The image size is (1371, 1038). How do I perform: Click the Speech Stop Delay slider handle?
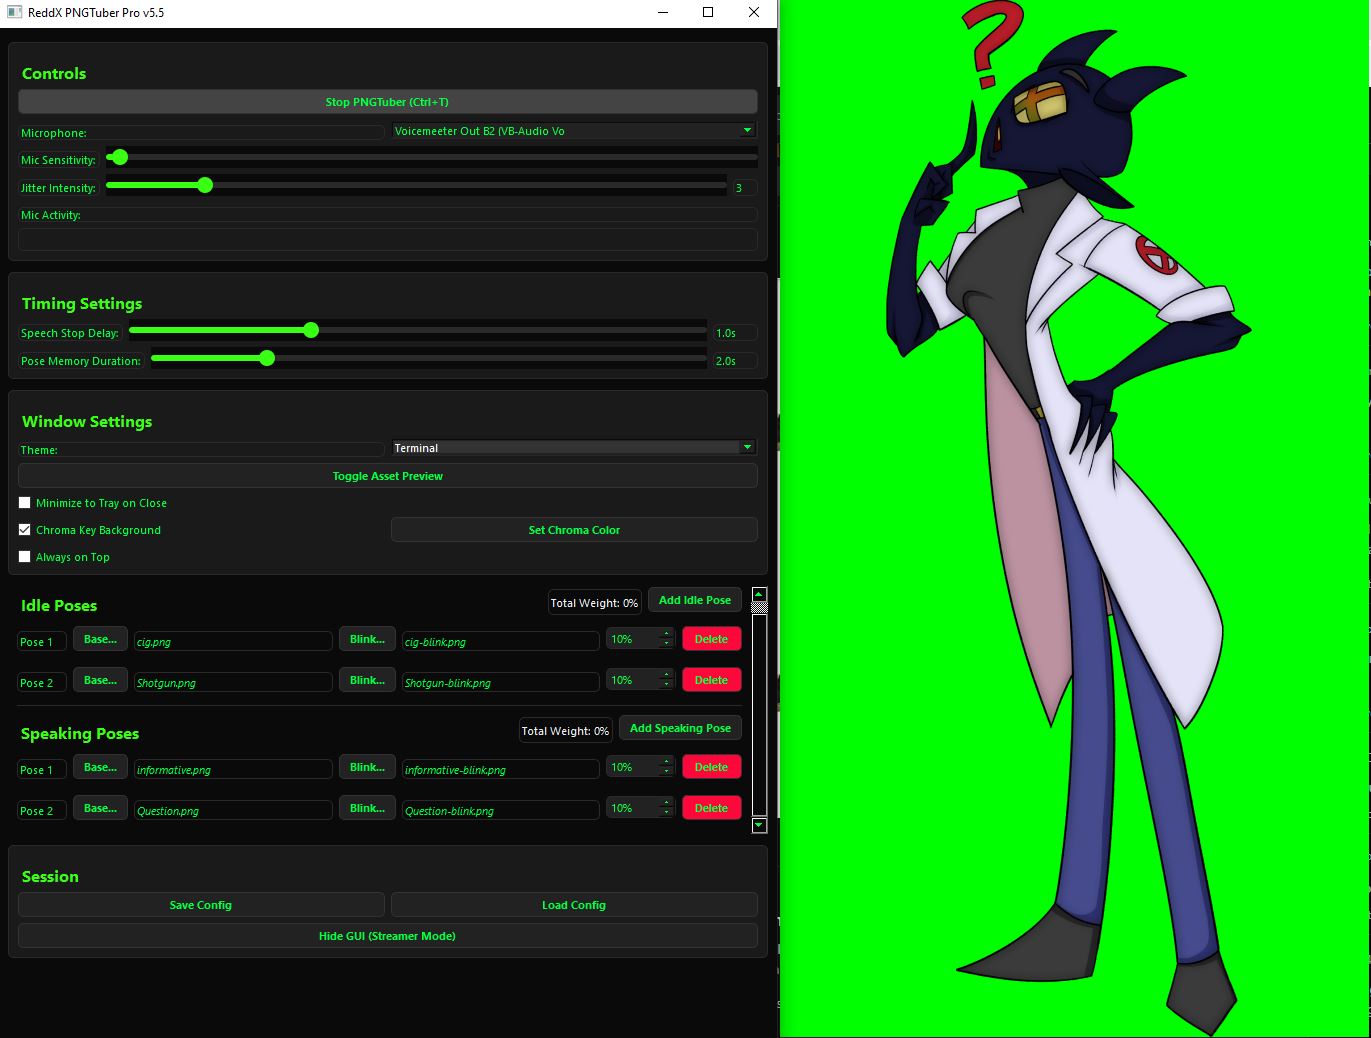pos(311,330)
